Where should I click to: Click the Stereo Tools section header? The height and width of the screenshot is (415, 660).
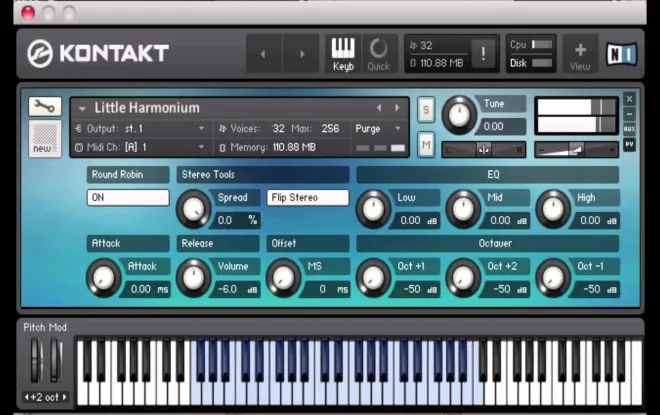(x=263, y=175)
